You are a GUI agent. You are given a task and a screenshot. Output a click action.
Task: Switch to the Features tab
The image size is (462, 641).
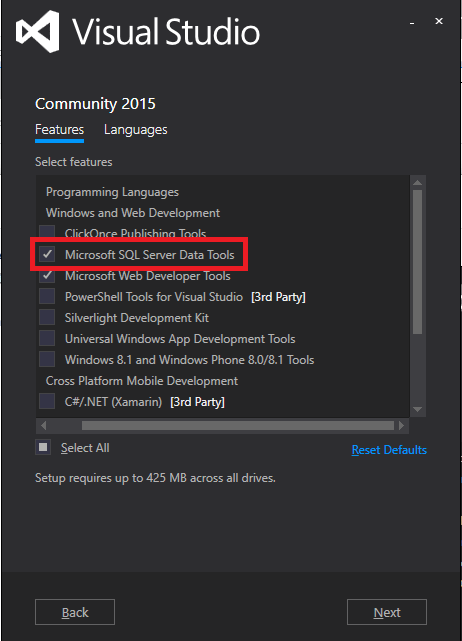[59, 130]
